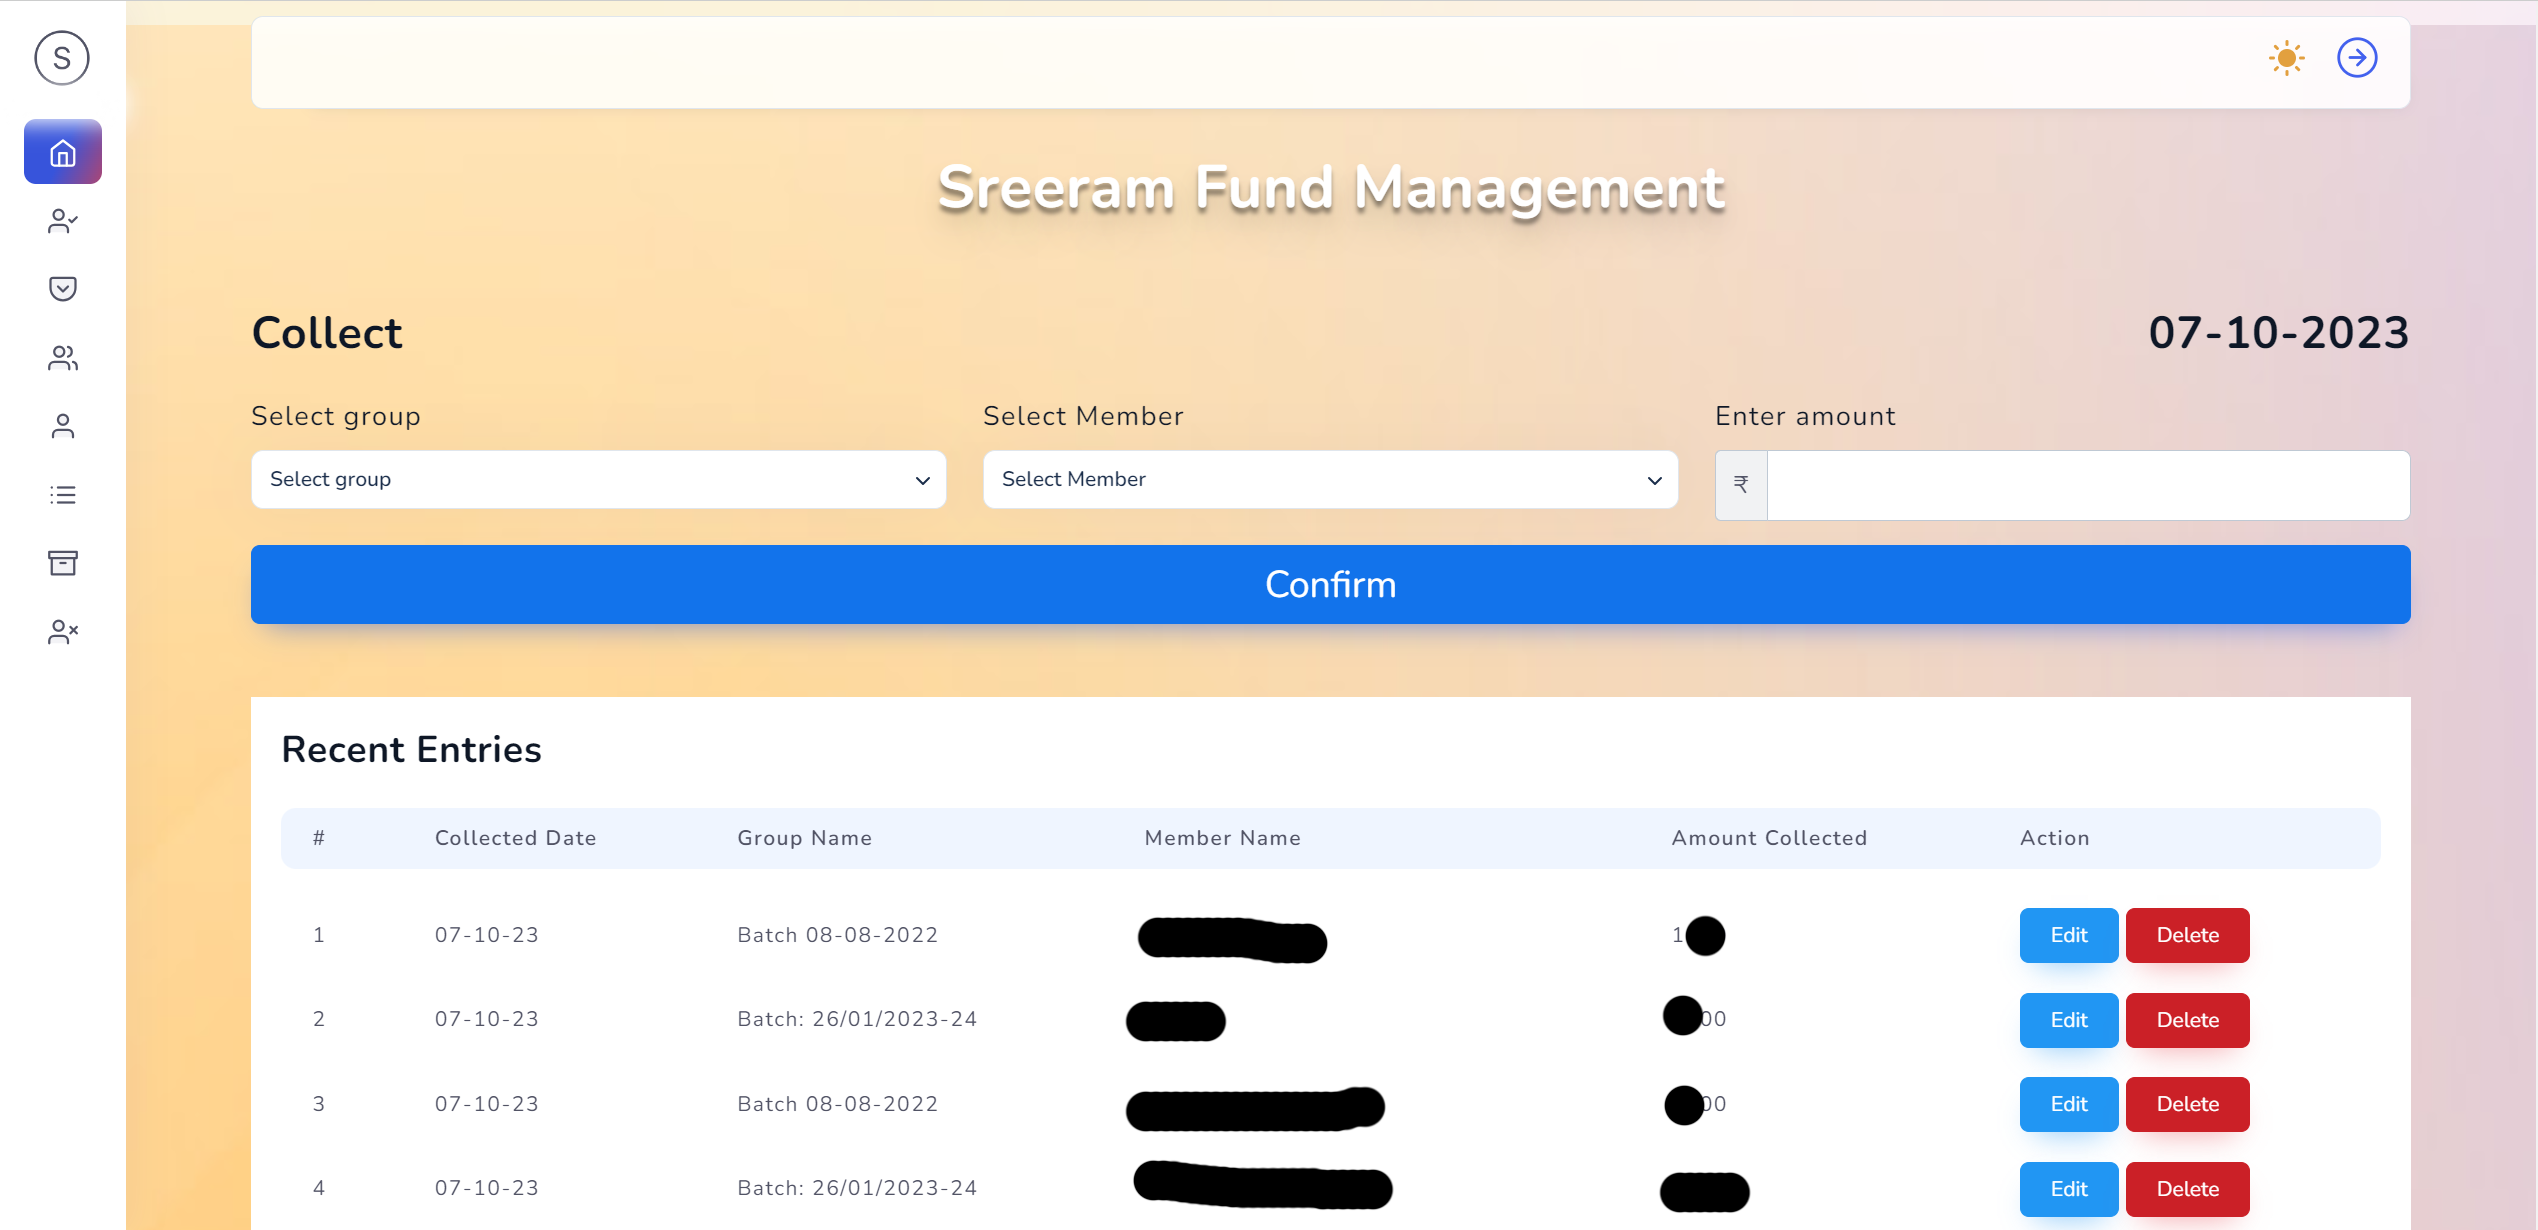
Task: Click inside the Enter amount field
Action: pos(2088,485)
